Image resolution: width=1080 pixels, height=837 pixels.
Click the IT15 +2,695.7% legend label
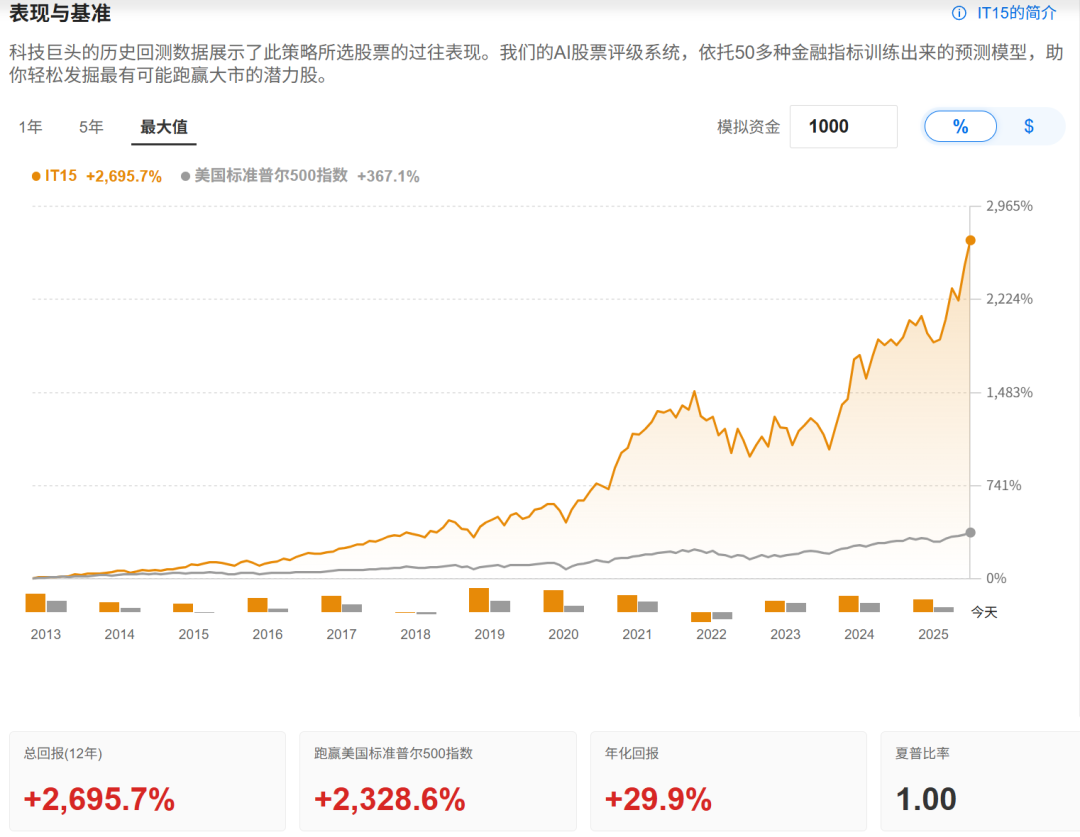(x=103, y=176)
